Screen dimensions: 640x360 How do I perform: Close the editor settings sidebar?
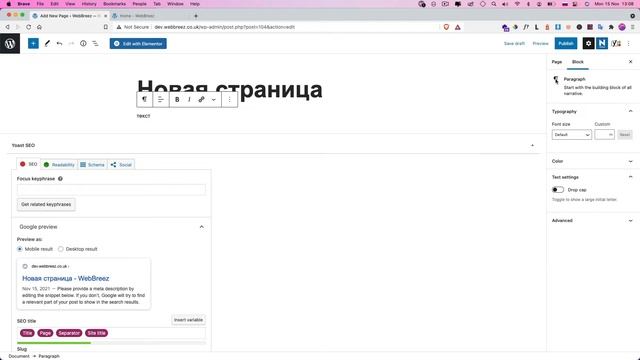[x=630, y=62]
